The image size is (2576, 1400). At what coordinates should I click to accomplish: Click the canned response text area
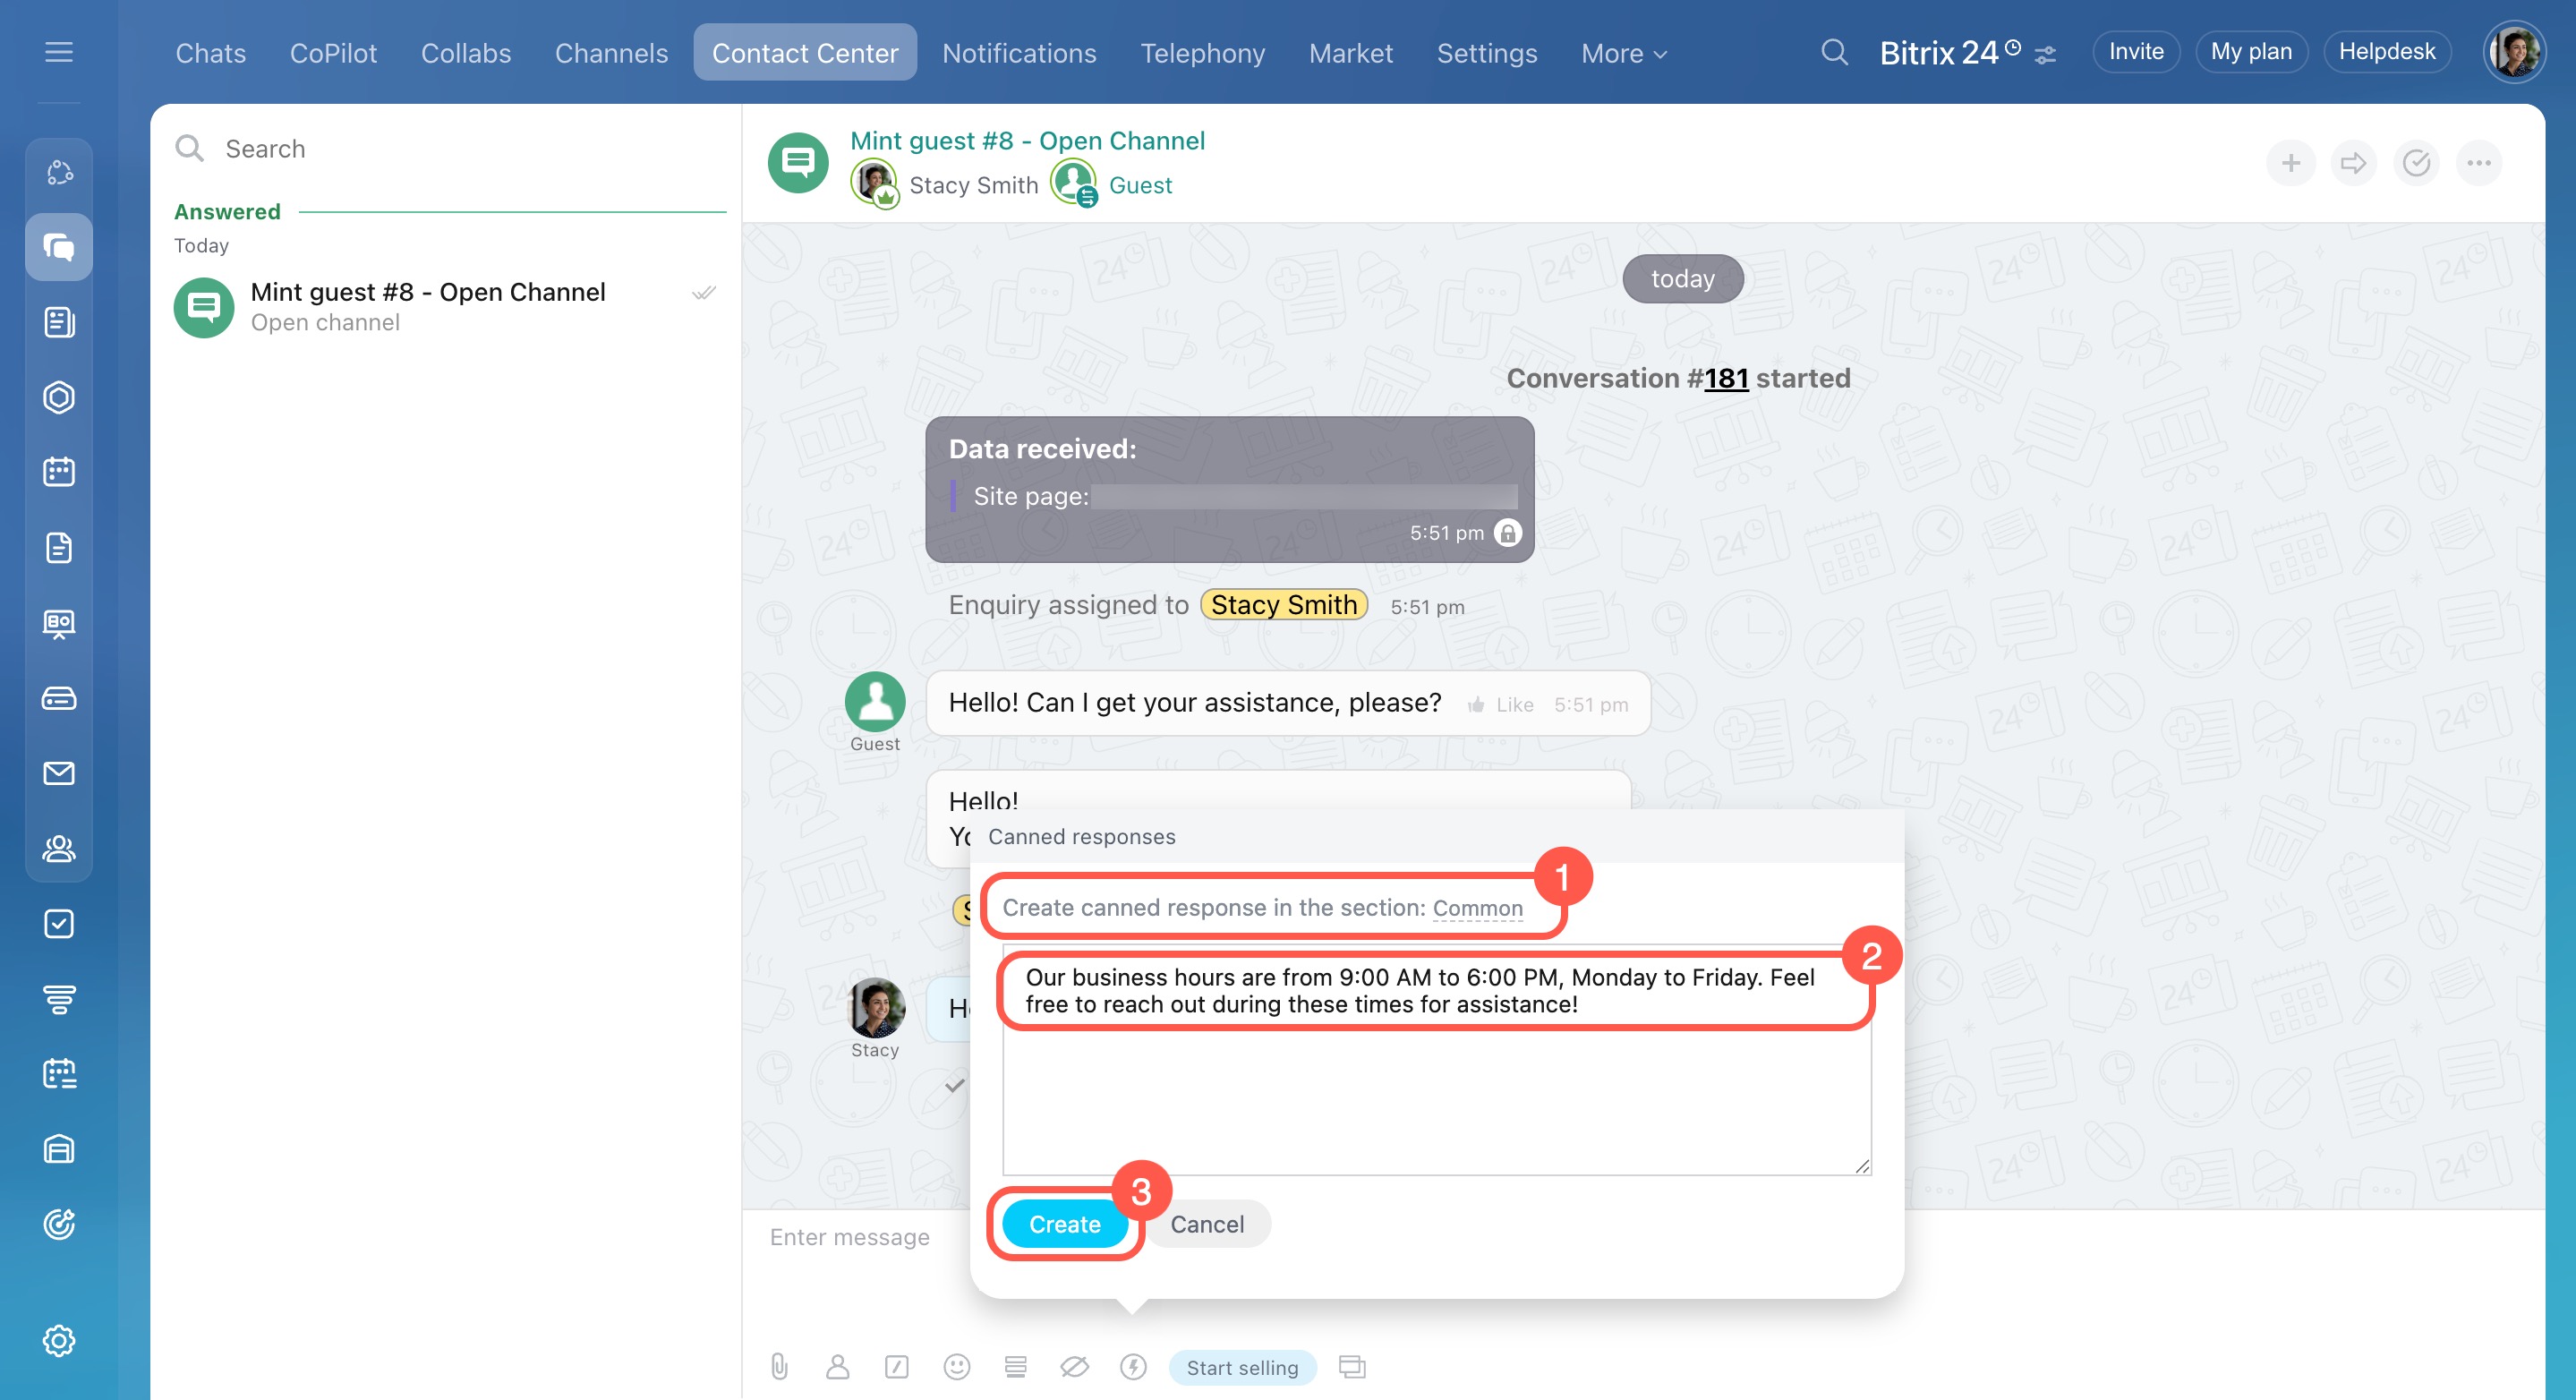[1435, 1090]
